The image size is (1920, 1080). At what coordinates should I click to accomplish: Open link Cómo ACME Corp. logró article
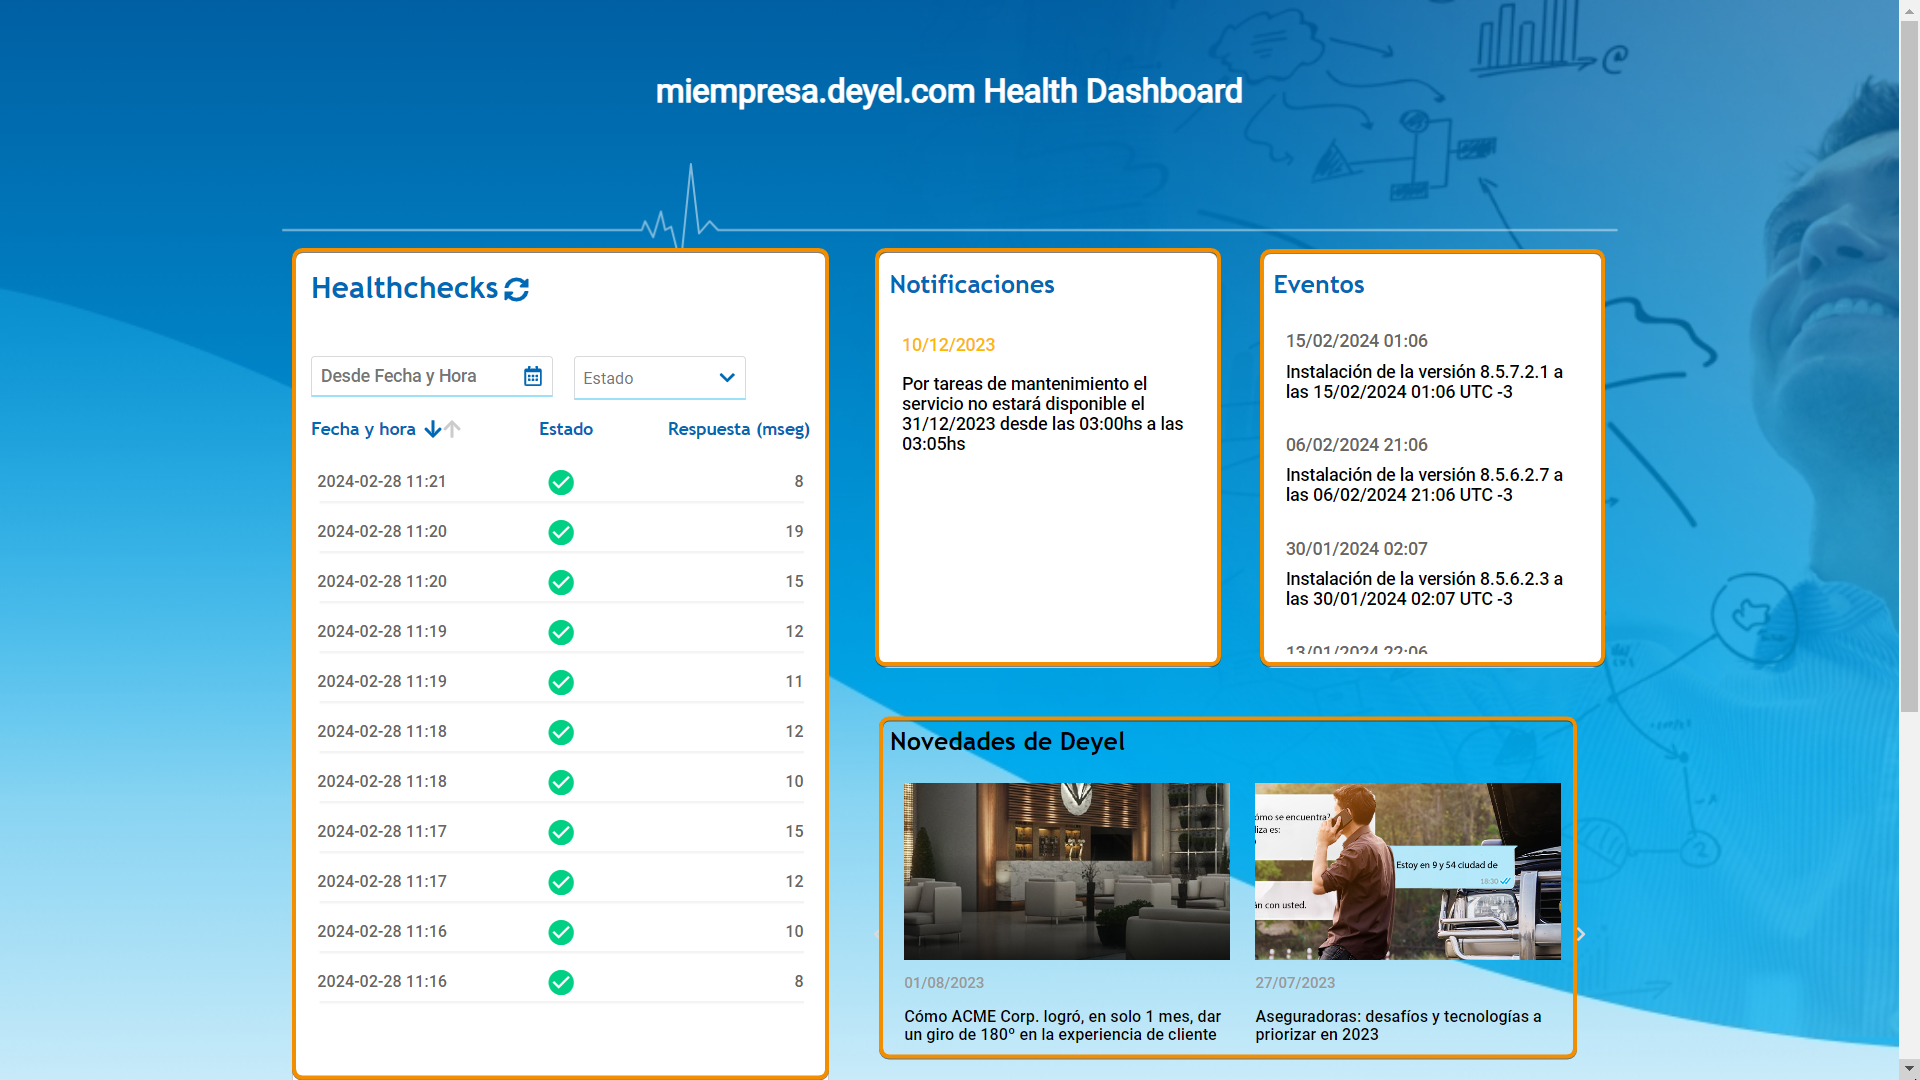coord(1063,1025)
